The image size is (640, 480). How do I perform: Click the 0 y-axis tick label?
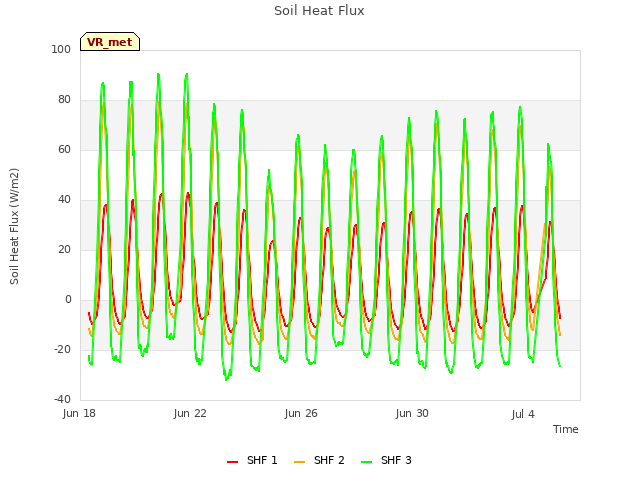(x=68, y=300)
